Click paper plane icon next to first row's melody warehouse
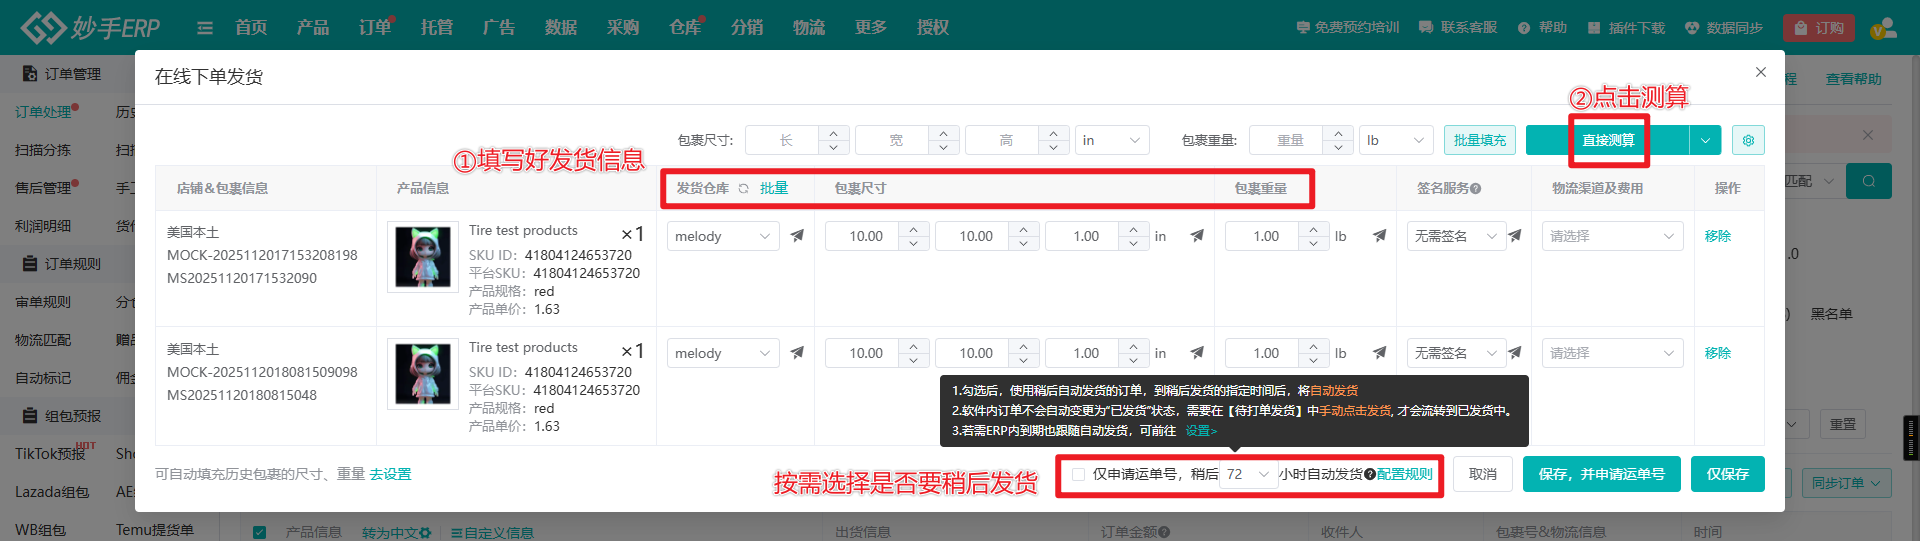Screen dimensions: 1920x541 (x=797, y=236)
